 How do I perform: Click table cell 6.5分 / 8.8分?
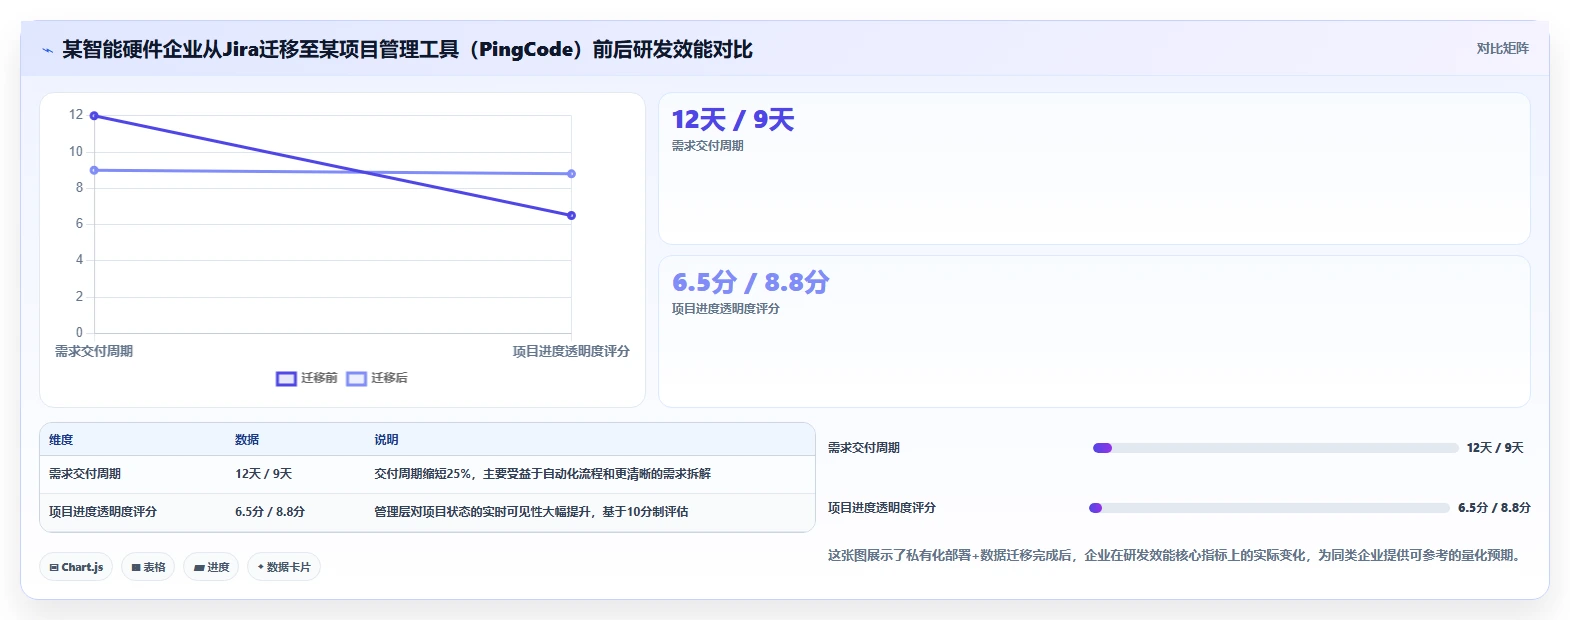(270, 512)
